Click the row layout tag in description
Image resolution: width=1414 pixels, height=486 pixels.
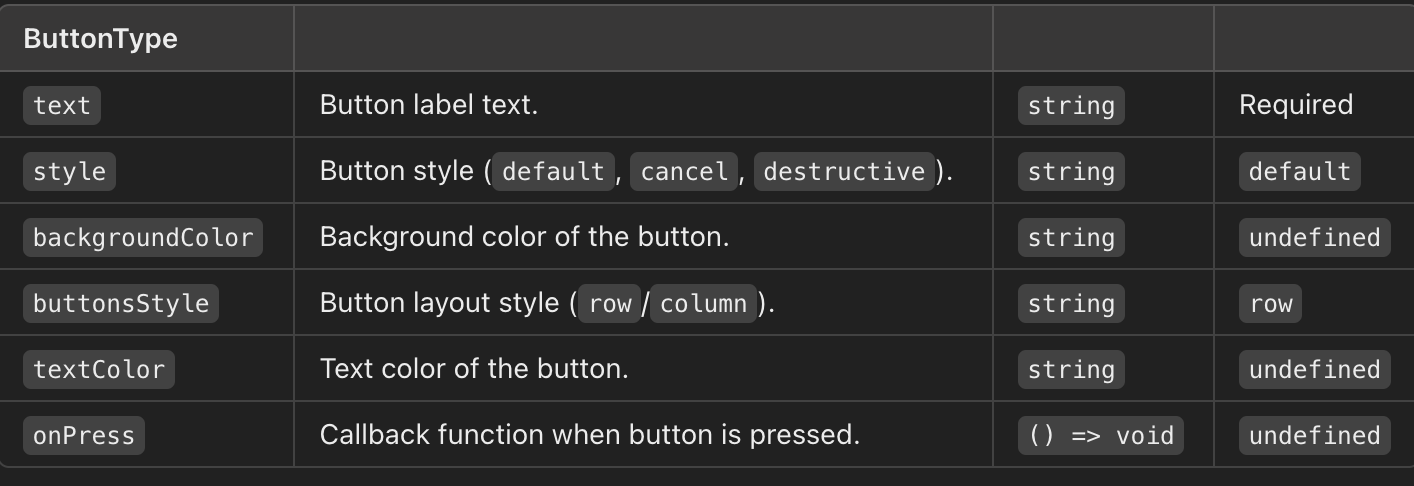[610, 303]
